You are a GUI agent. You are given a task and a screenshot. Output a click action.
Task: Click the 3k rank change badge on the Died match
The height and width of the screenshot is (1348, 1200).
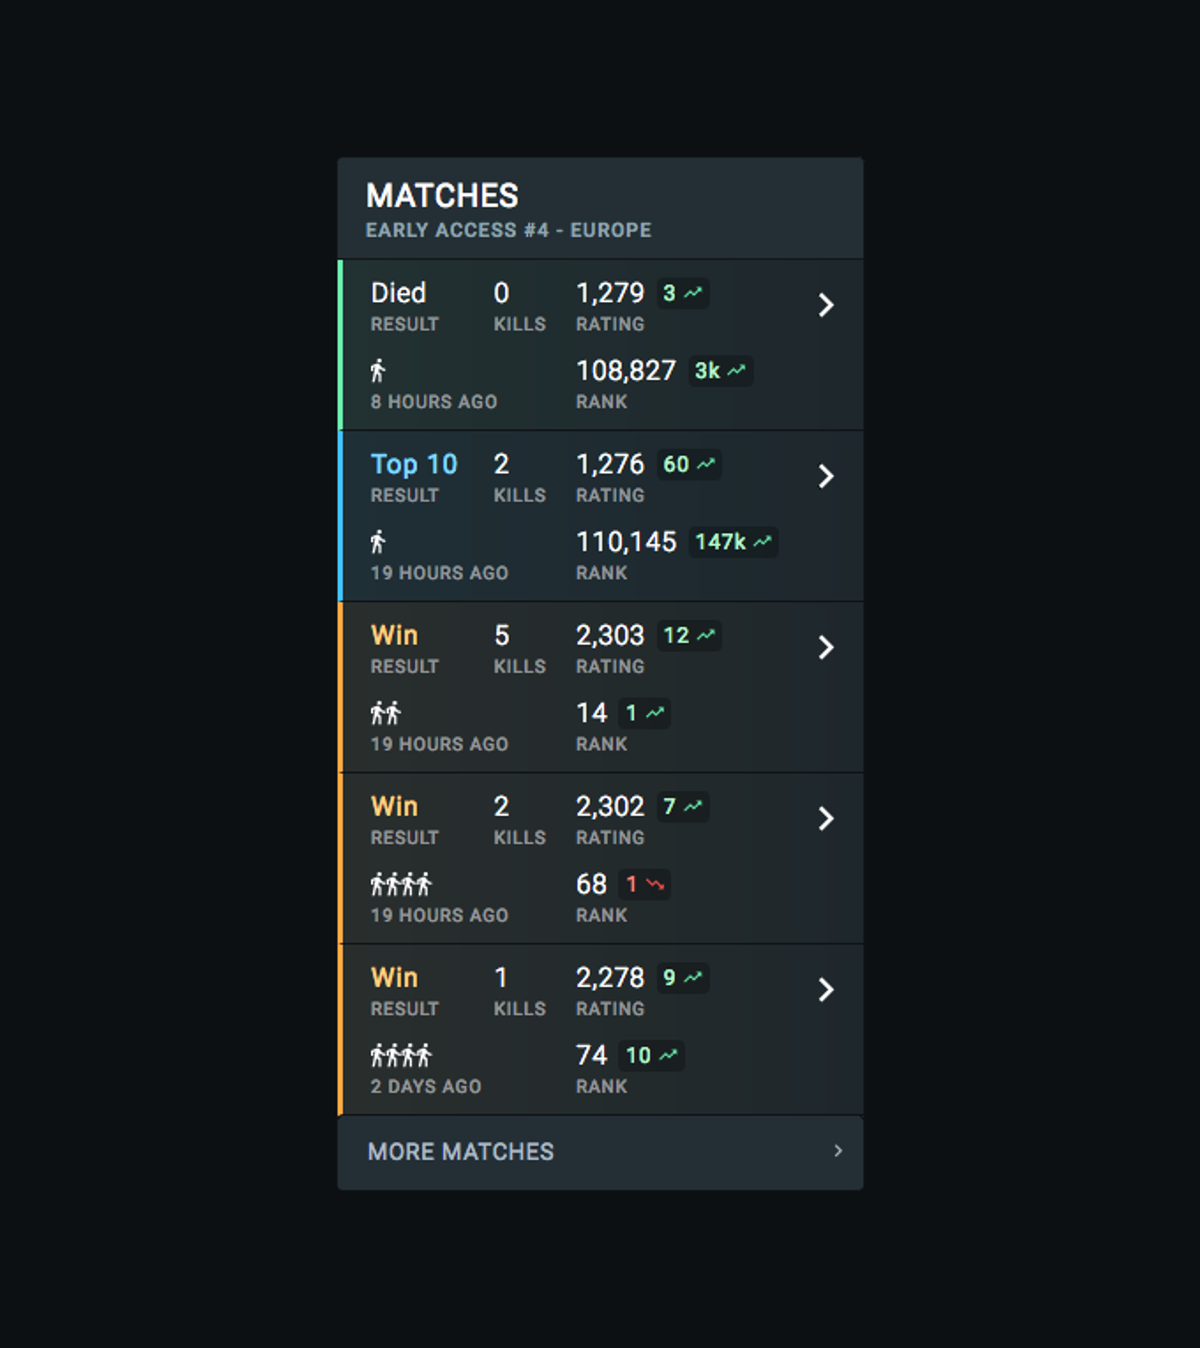[720, 370]
